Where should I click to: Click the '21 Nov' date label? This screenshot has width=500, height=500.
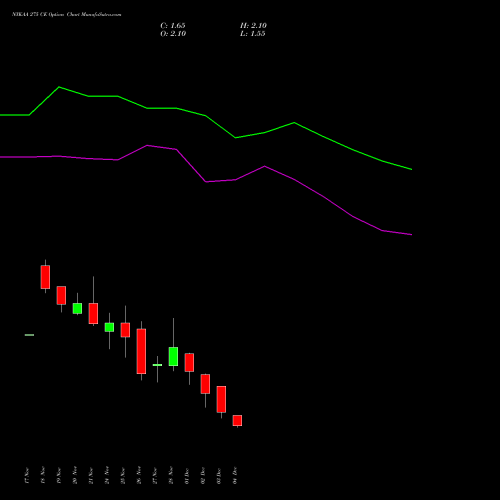pos(91,475)
